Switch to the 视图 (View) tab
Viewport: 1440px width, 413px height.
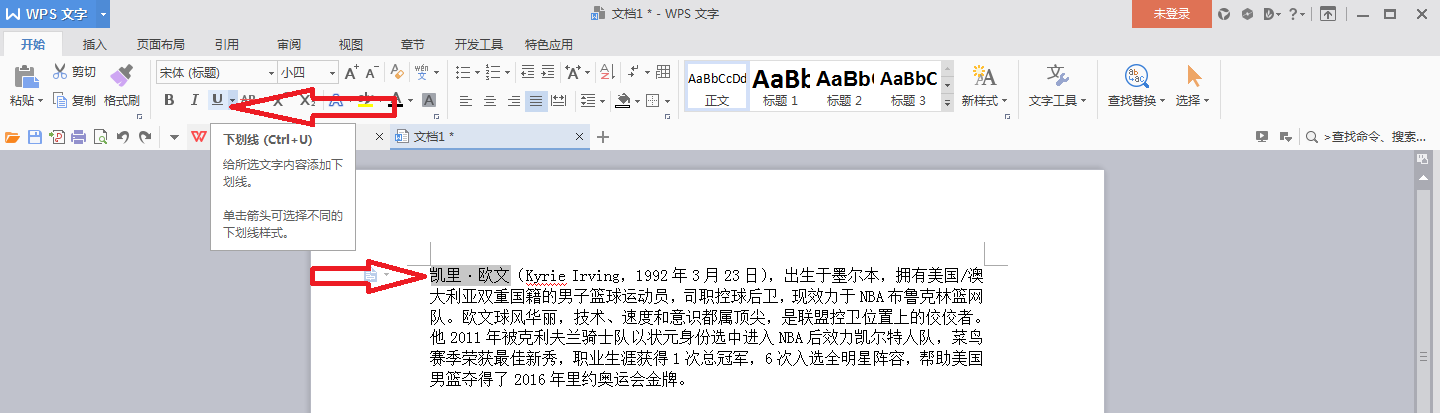350,44
